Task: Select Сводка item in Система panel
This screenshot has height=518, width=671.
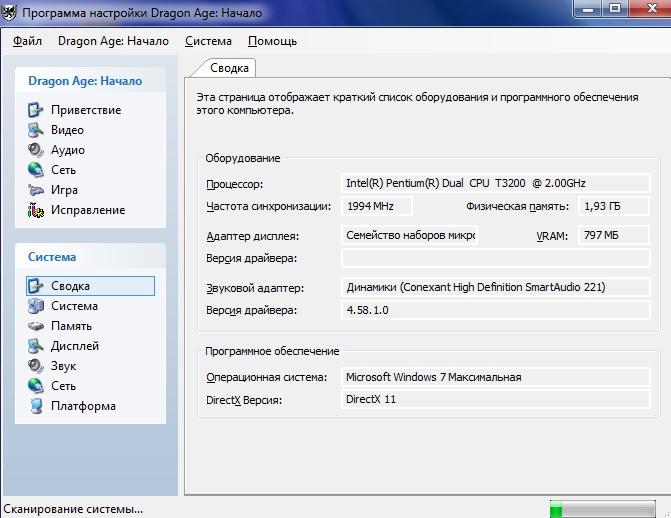Action: tap(70, 286)
